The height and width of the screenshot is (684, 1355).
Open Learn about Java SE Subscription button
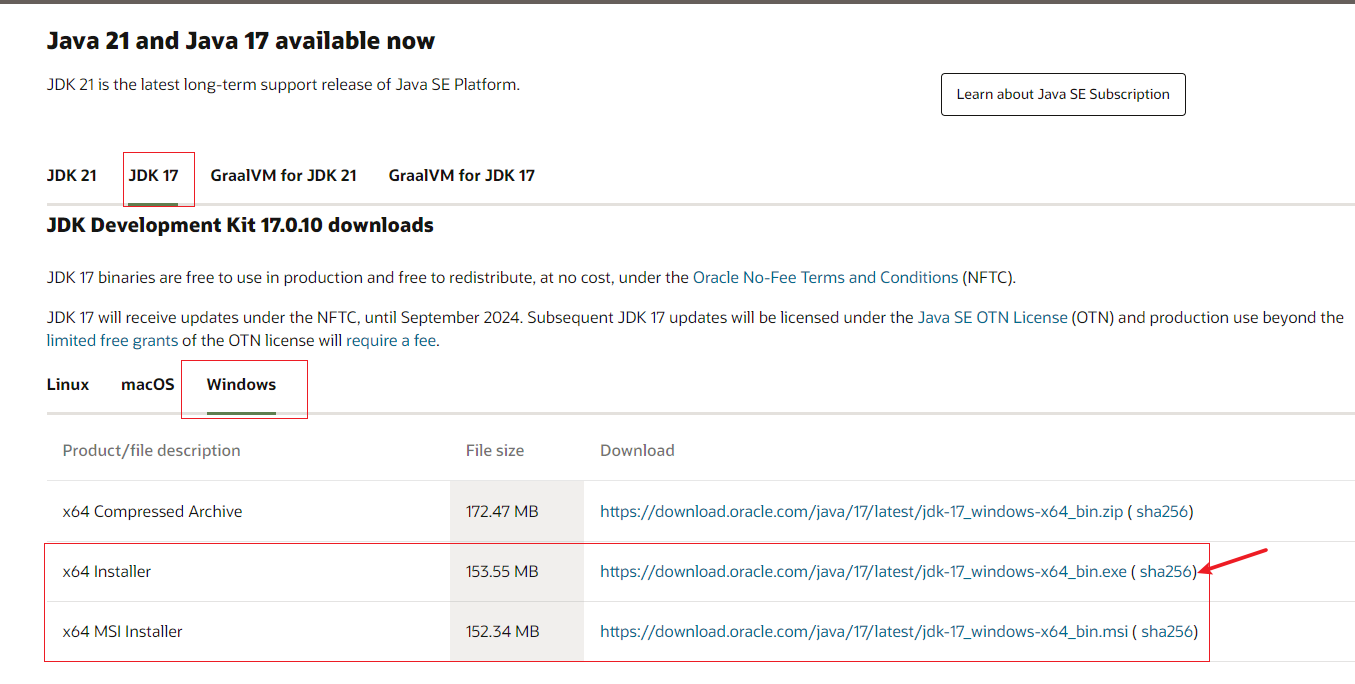(x=1063, y=94)
